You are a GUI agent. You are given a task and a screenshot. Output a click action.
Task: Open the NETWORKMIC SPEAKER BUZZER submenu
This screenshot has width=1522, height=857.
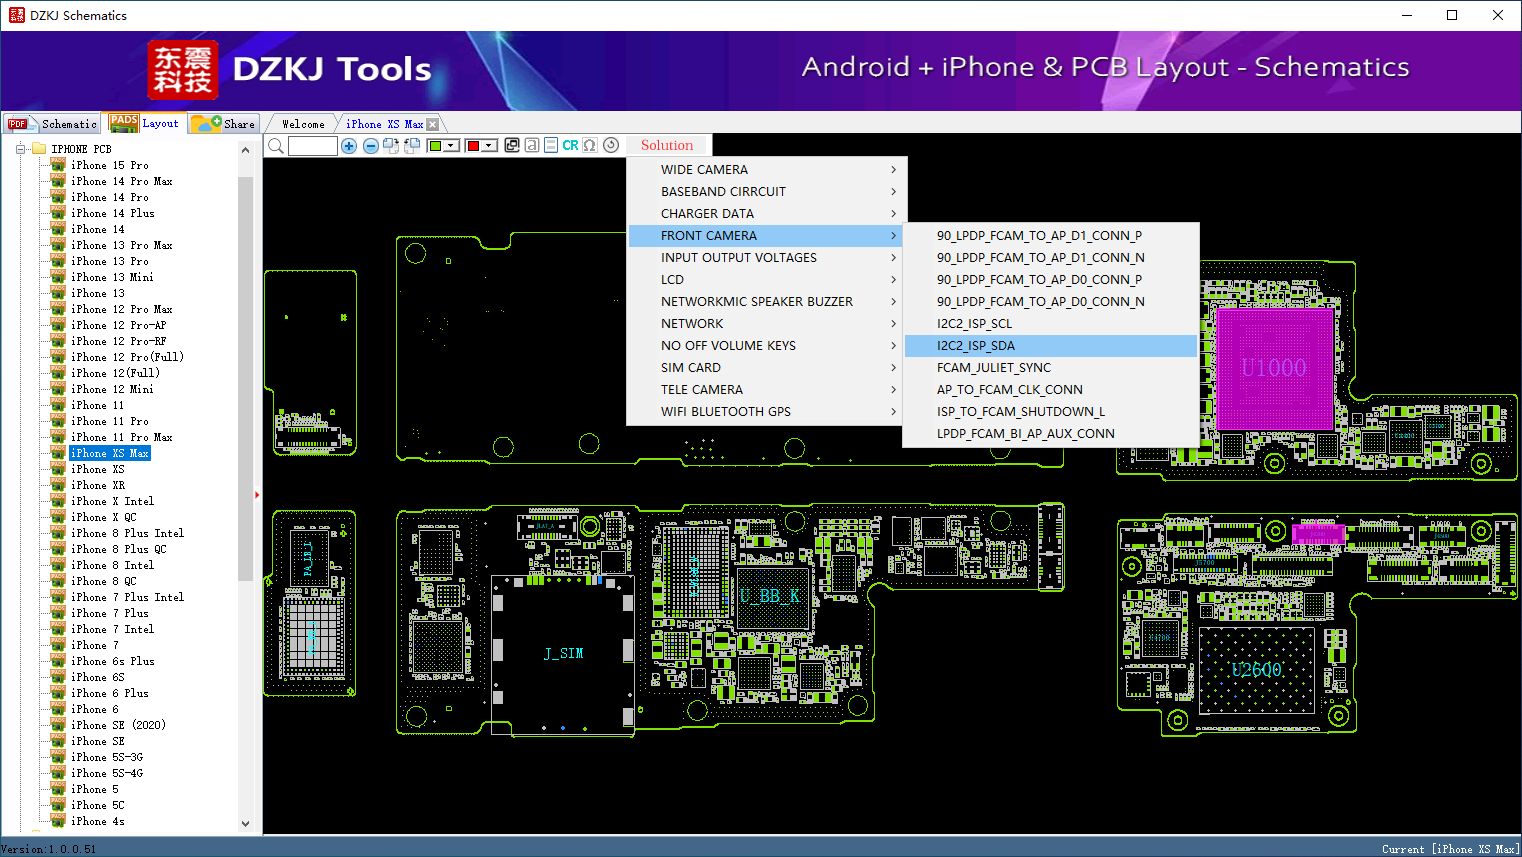[767, 302]
